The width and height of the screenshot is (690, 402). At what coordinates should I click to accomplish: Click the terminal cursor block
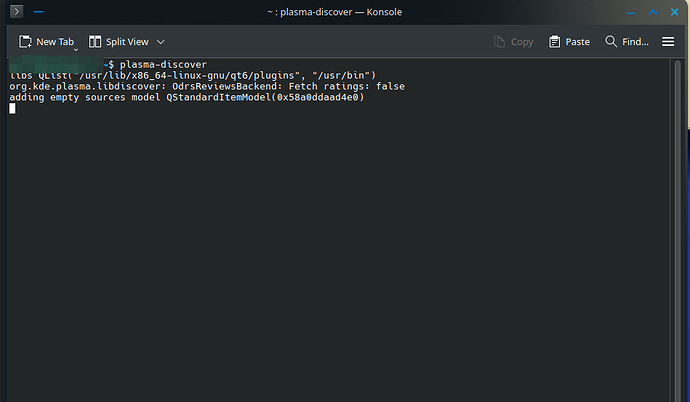12,108
